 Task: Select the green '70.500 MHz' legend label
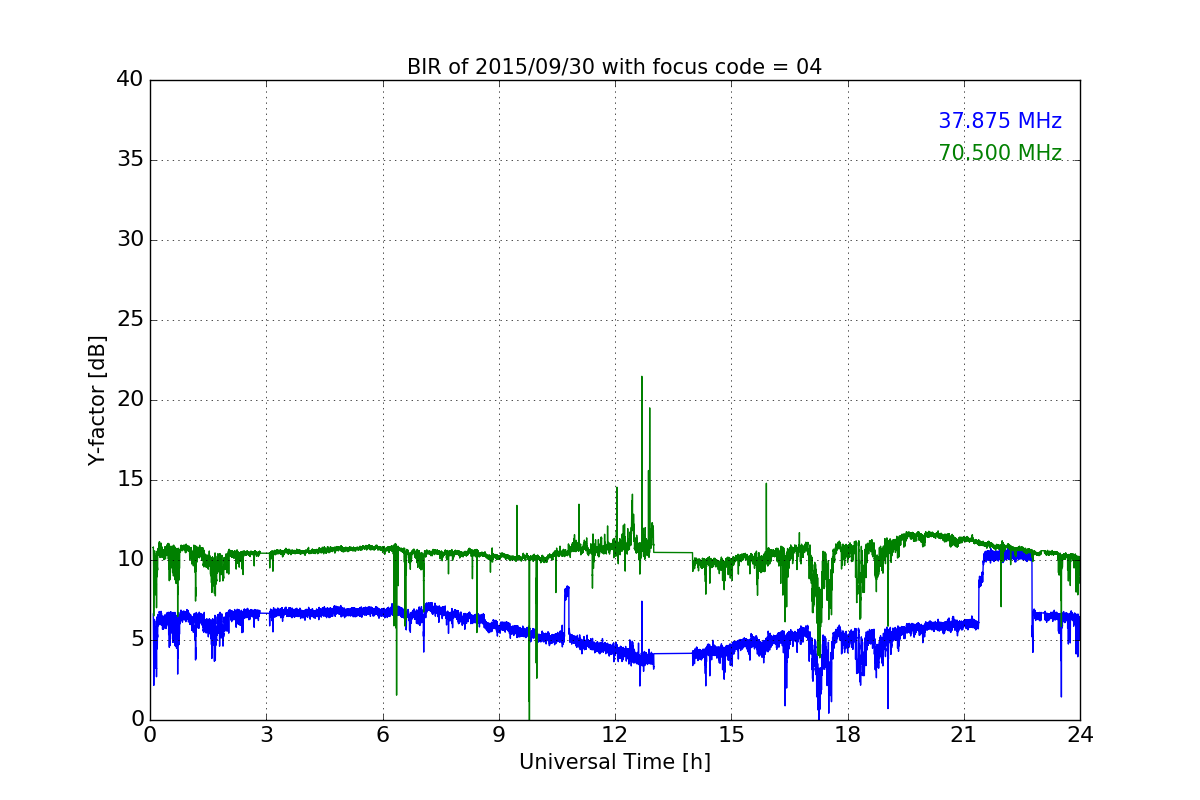coord(1000,153)
